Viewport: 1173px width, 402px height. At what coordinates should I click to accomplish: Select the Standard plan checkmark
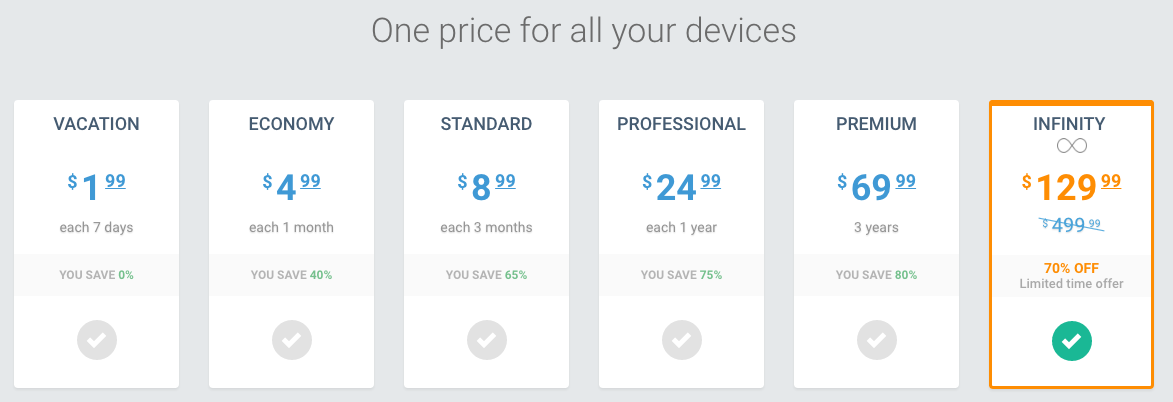(487, 341)
